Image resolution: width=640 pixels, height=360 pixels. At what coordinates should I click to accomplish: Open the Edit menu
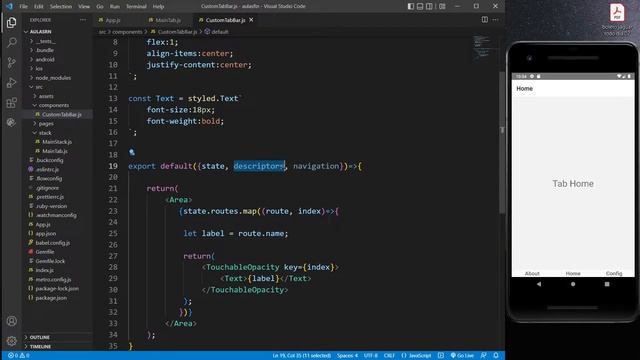pos(38,7)
